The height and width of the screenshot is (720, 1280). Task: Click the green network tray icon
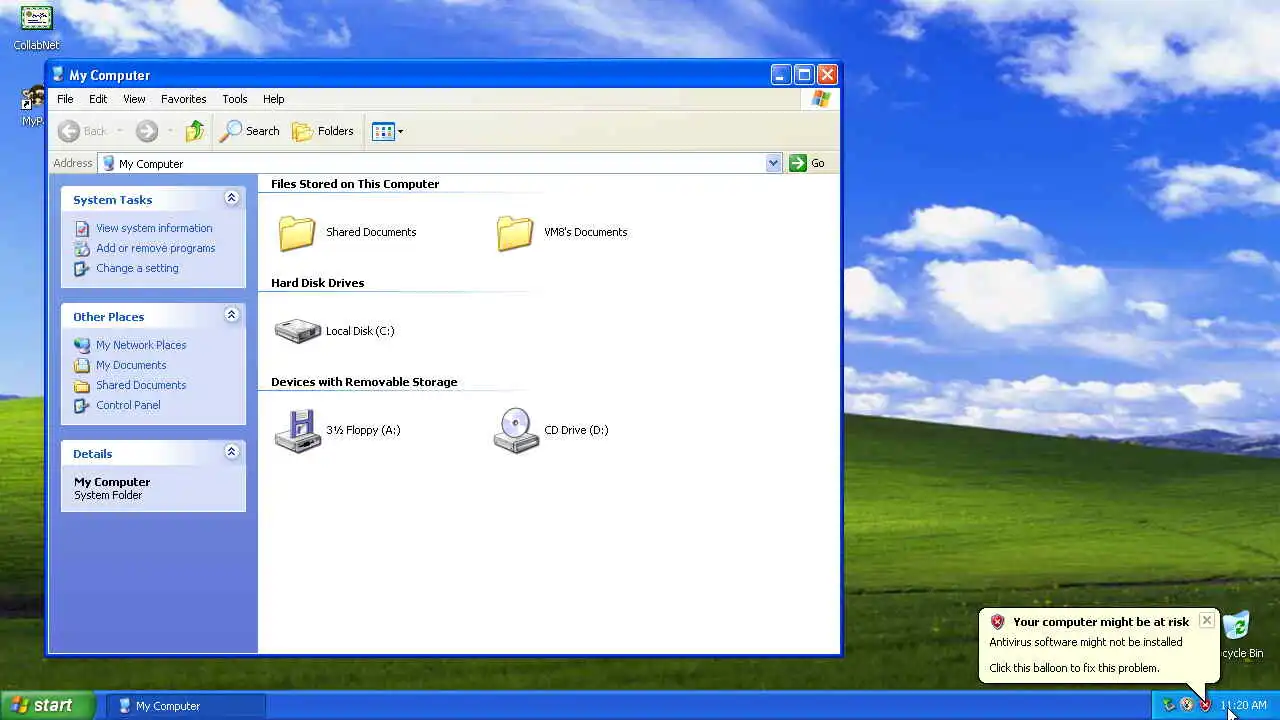1168,705
